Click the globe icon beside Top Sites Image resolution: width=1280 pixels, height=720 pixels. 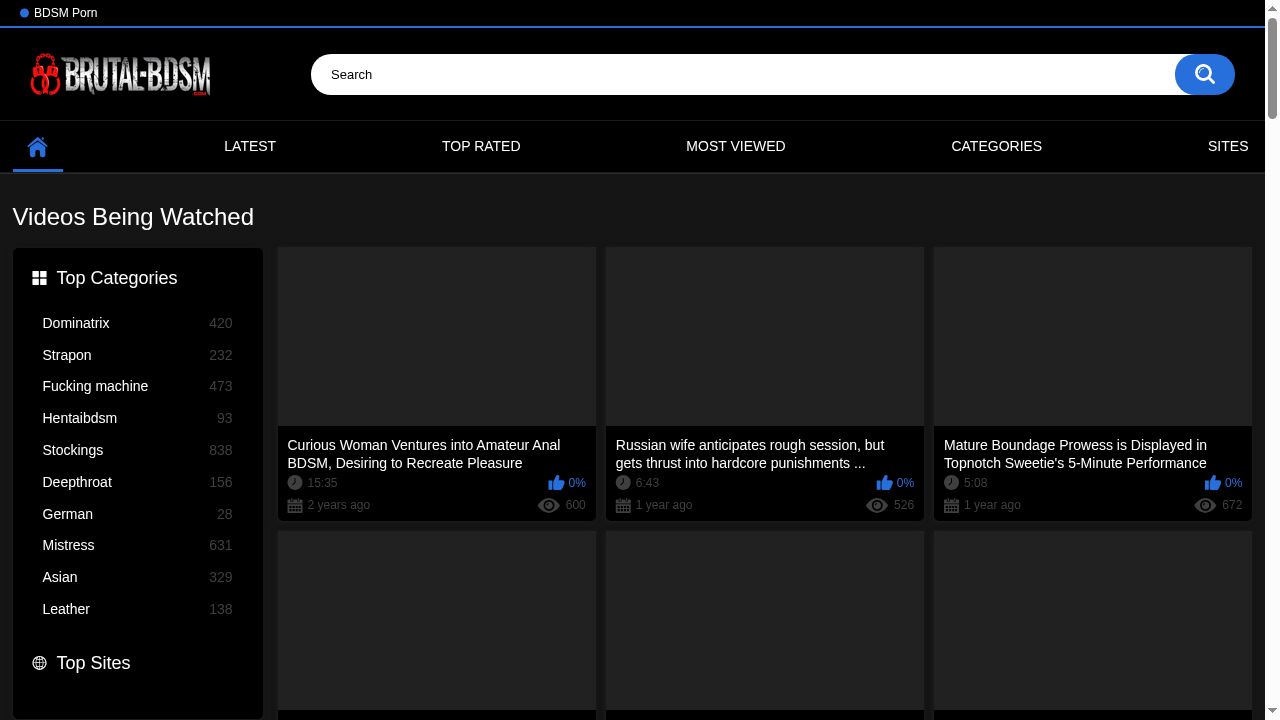point(40,663)
